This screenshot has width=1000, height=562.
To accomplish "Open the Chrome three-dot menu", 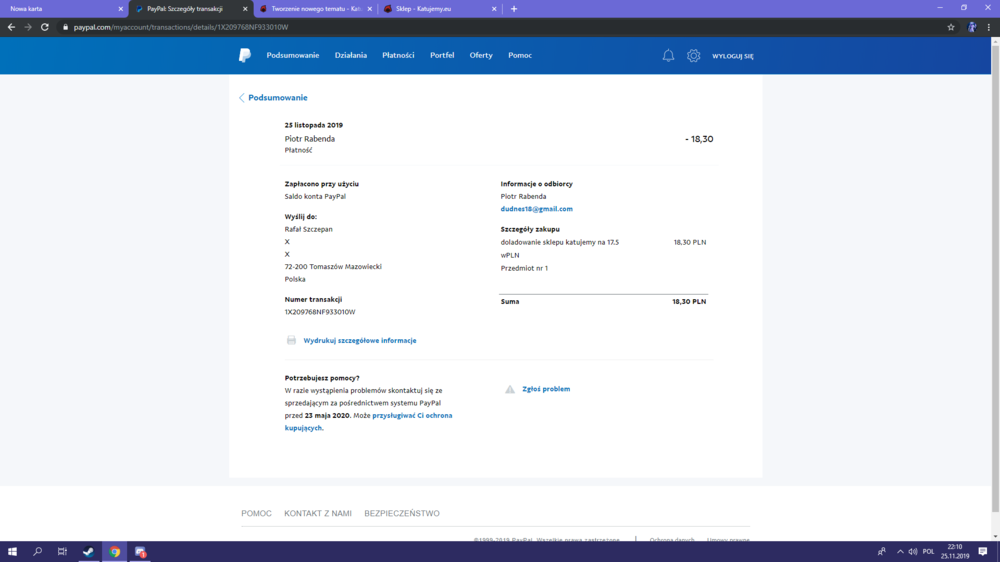I will (989, 27).
